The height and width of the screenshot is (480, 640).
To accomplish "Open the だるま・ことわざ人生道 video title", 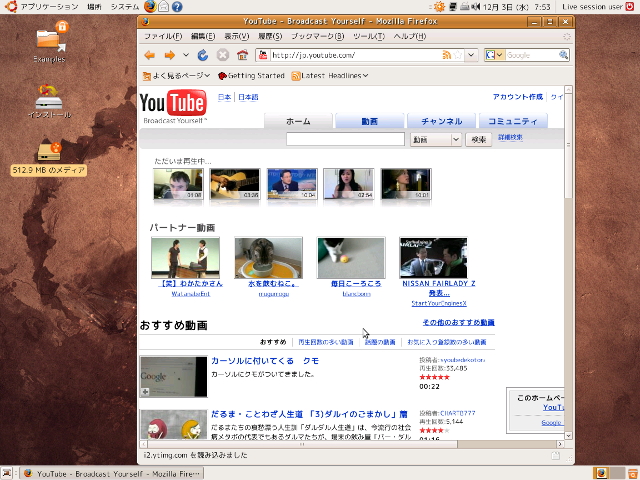I will 309,414.
